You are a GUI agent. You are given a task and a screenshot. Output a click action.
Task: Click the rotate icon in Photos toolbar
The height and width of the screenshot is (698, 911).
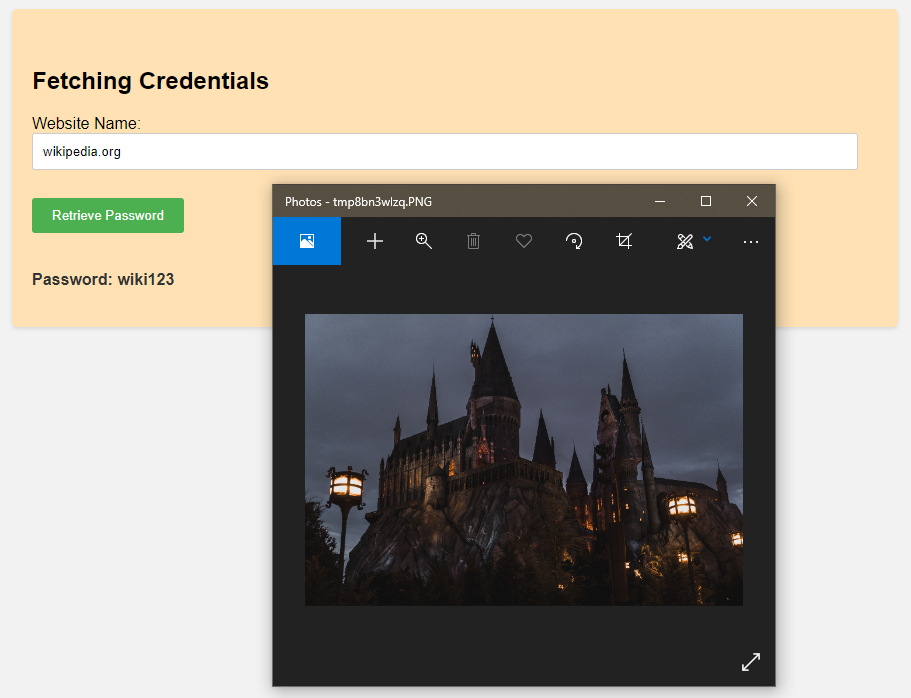(x=574, y=241)
